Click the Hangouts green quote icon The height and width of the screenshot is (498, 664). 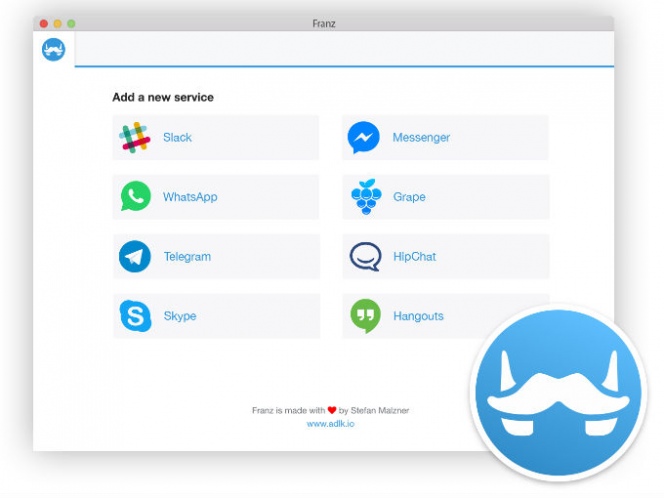coord(365,316)
